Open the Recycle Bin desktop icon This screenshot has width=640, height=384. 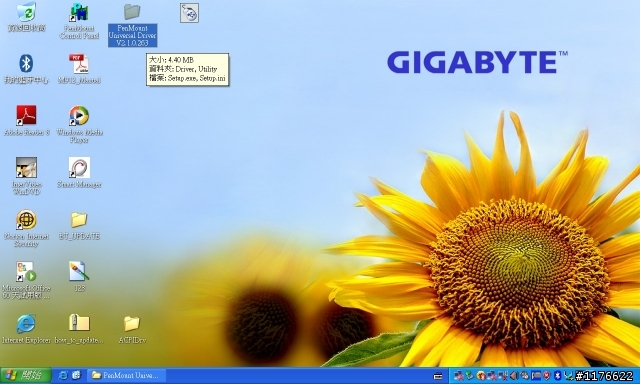tap(26, 17)
